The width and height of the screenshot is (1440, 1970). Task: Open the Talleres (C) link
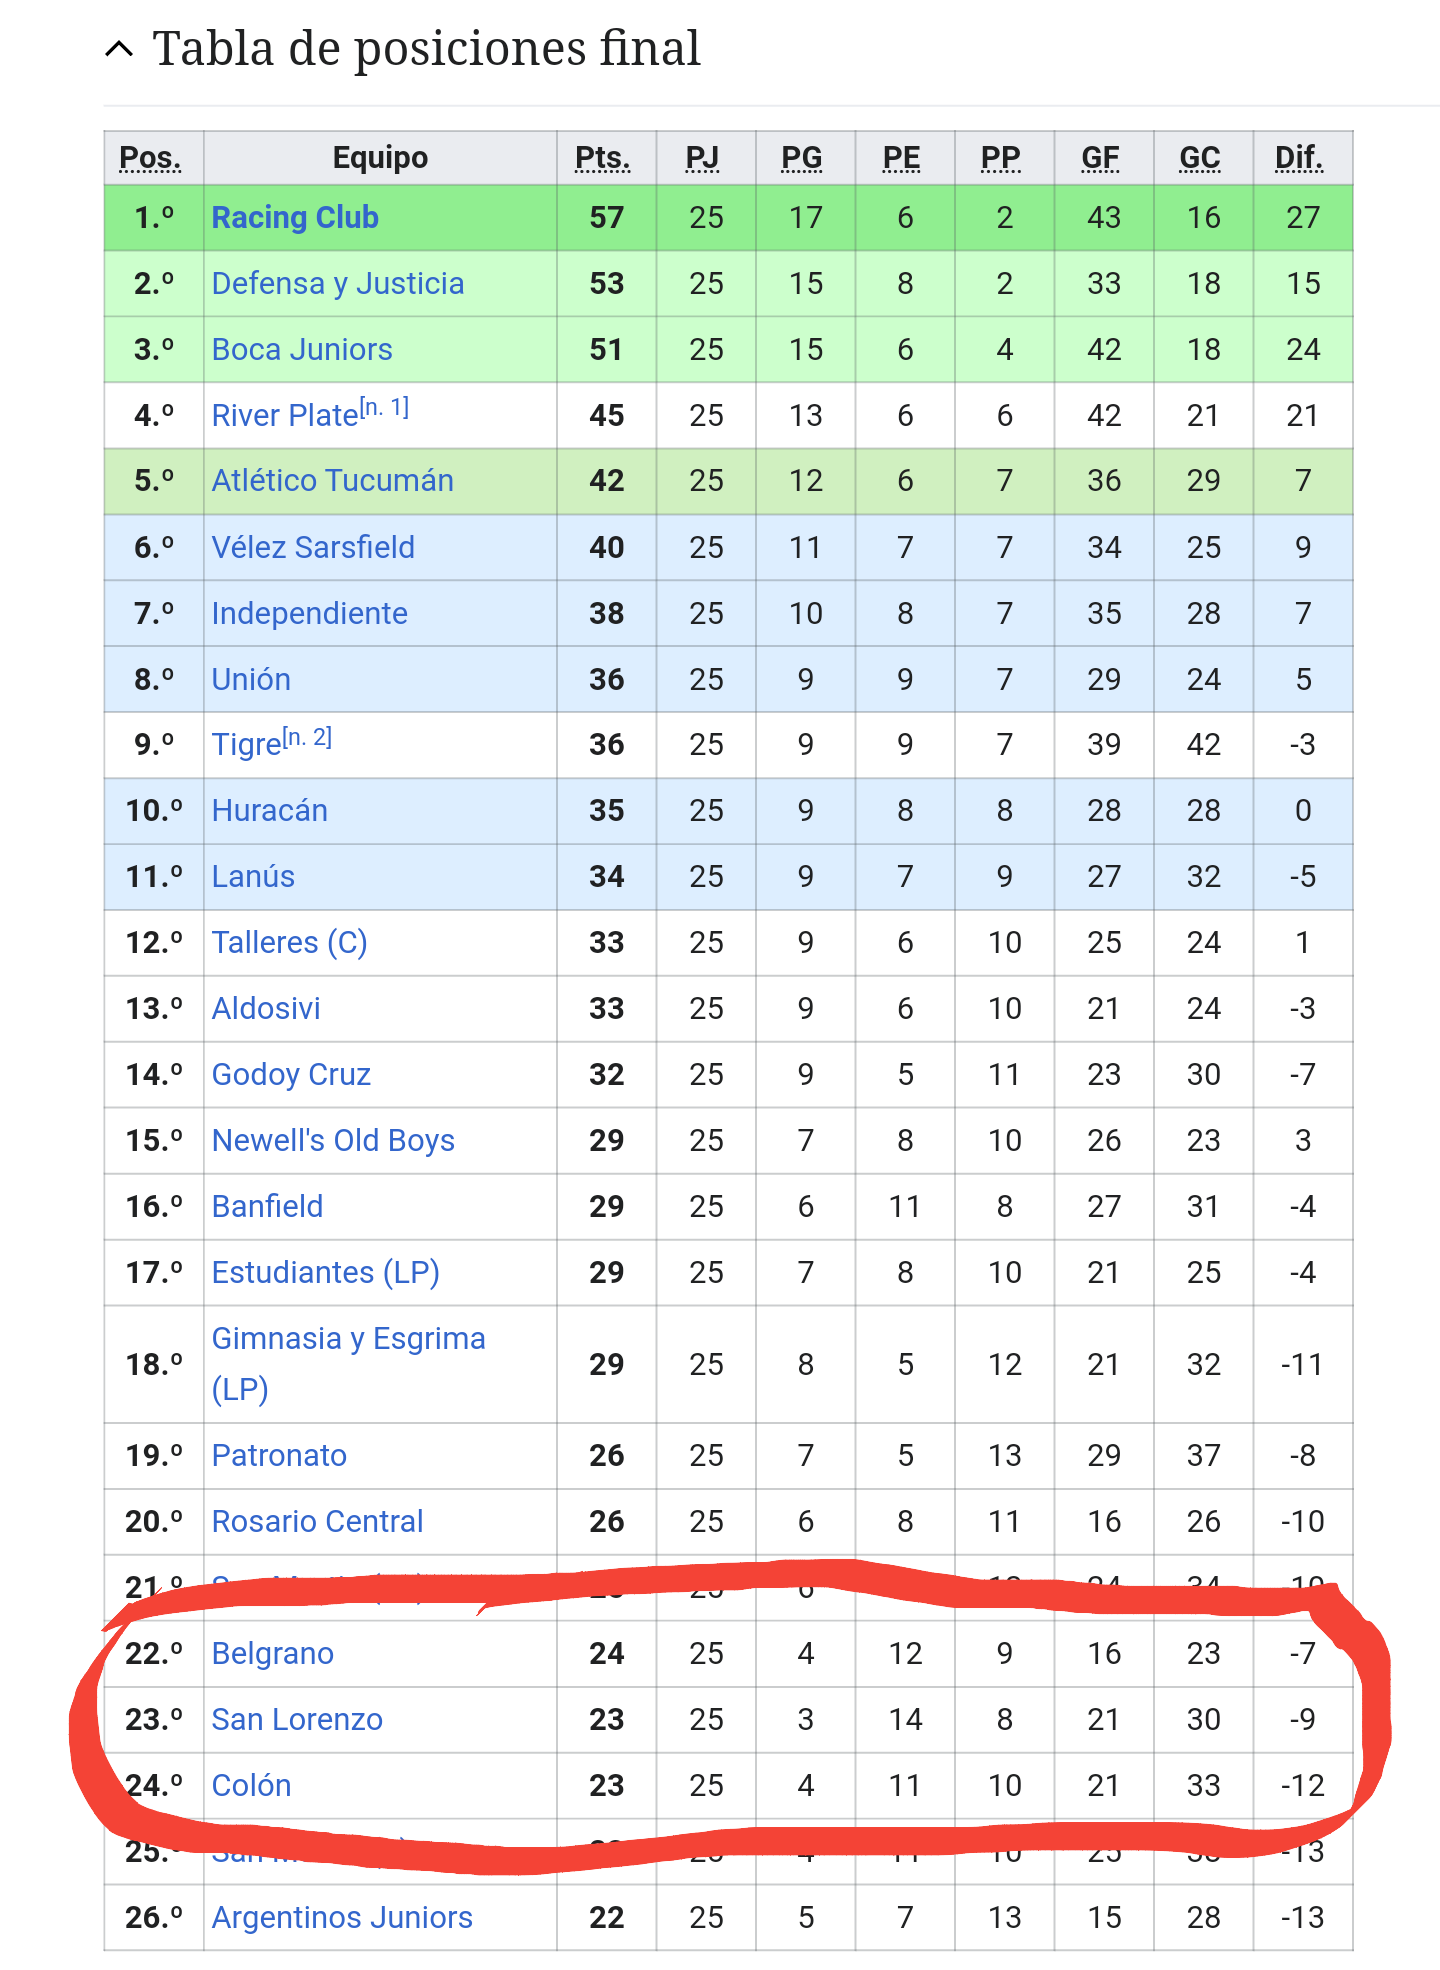290,942
